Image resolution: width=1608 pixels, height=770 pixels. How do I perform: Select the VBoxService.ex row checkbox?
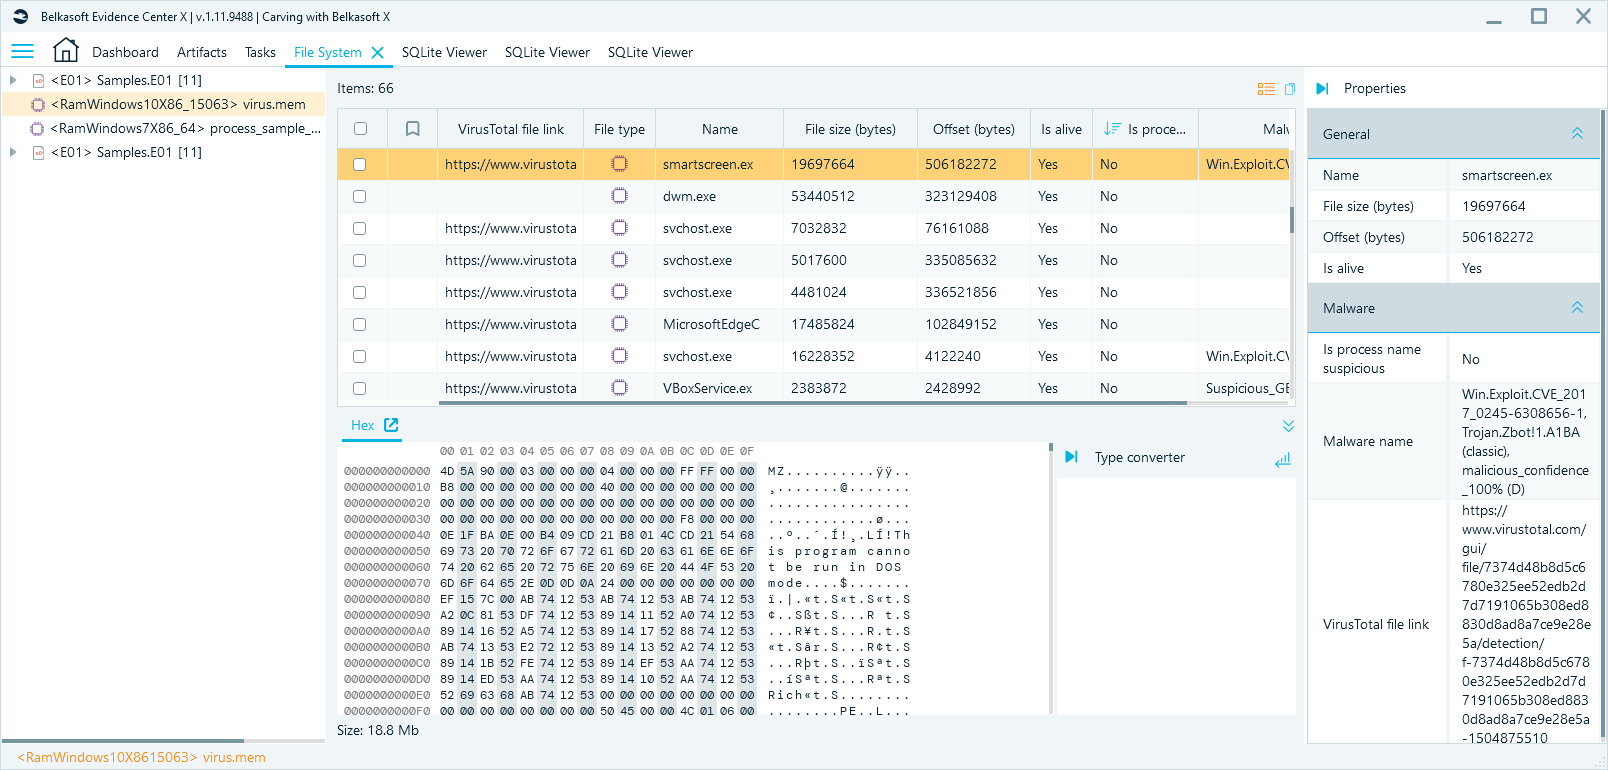pos(360,388)
